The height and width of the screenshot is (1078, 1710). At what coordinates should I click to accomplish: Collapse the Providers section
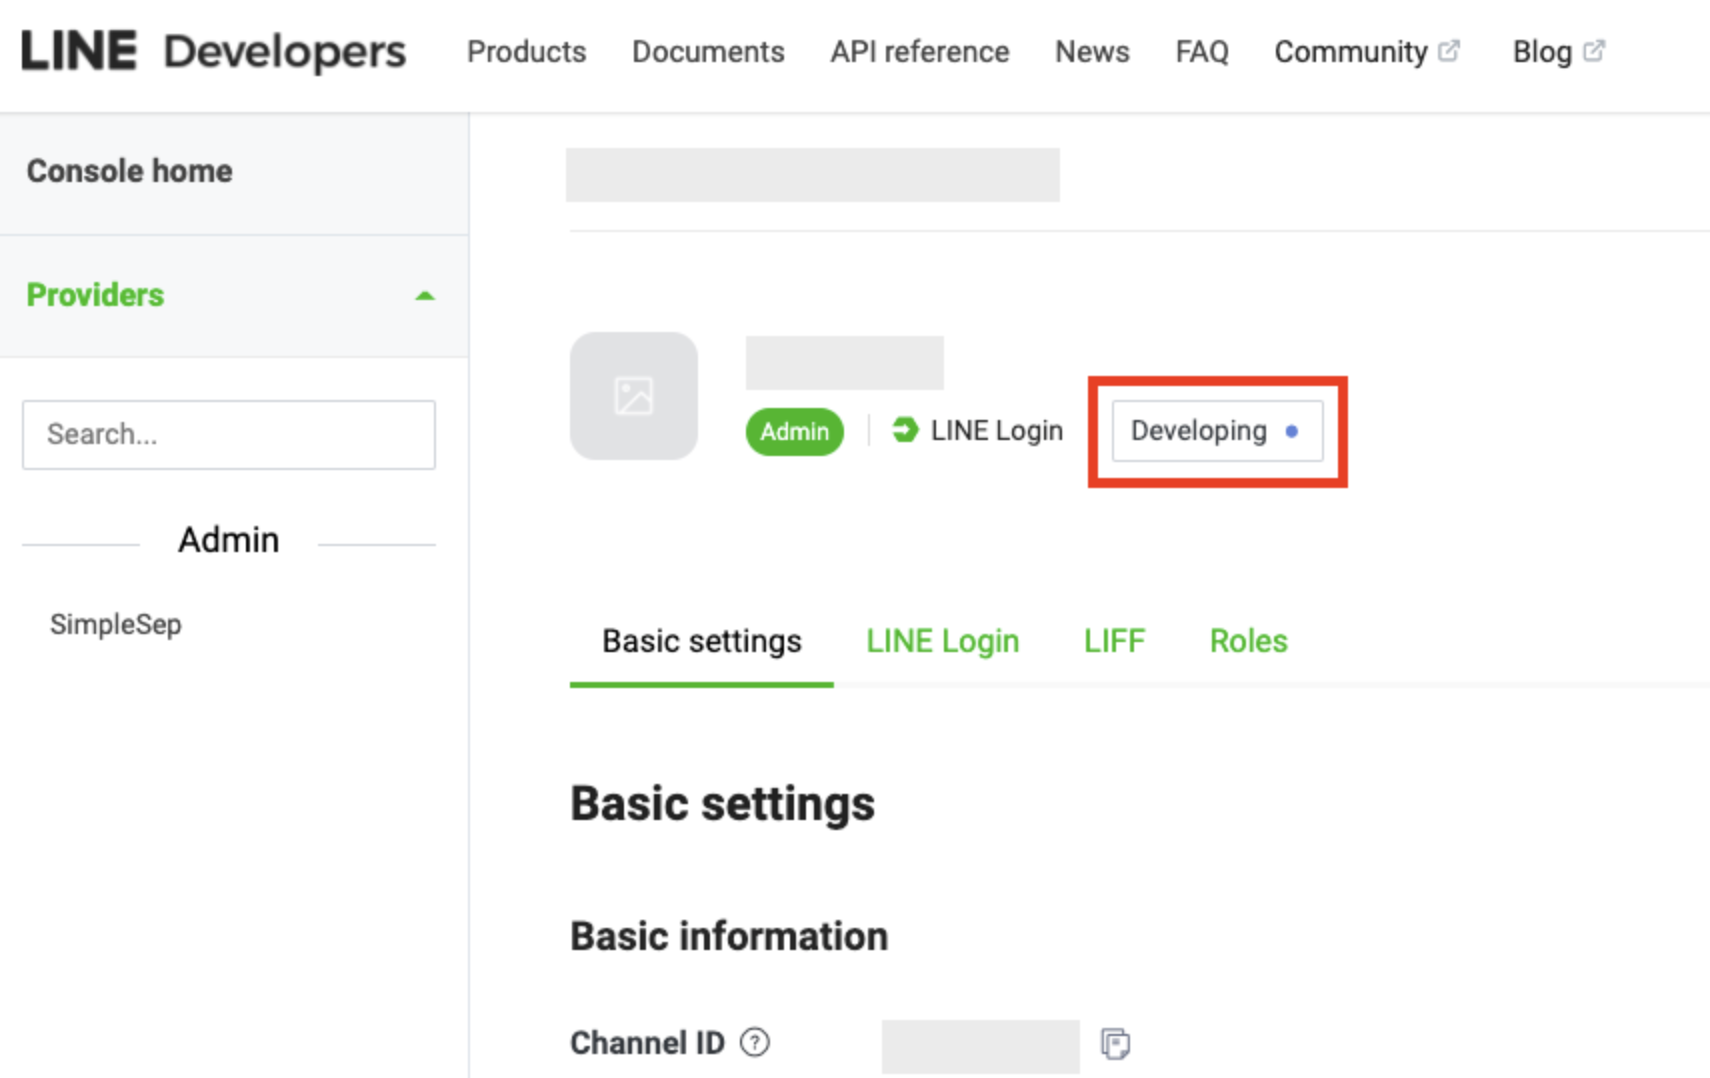click(x=234, y=296)
